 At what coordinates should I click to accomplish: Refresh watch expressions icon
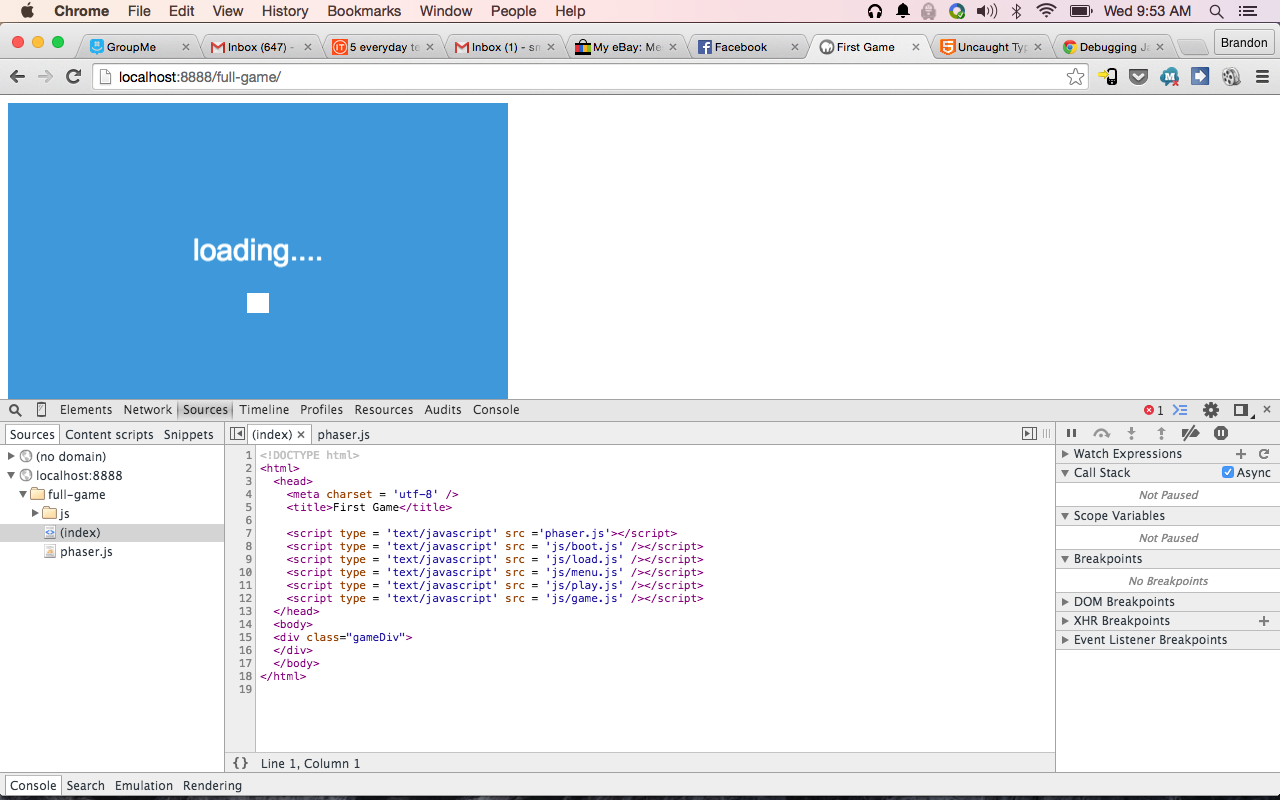[1264, 454]
